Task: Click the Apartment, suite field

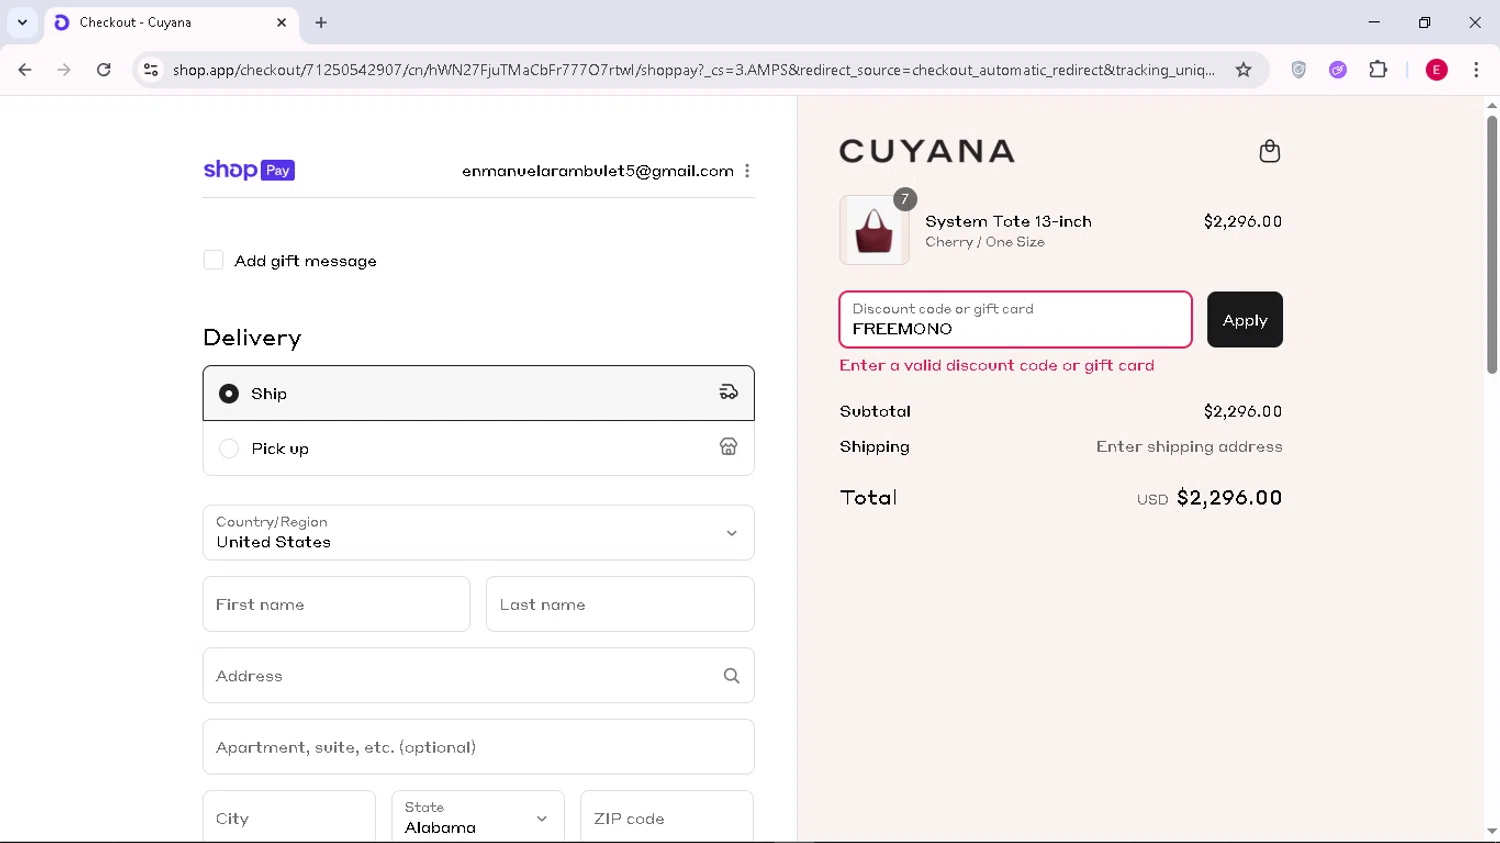Action: pos(478,747)
